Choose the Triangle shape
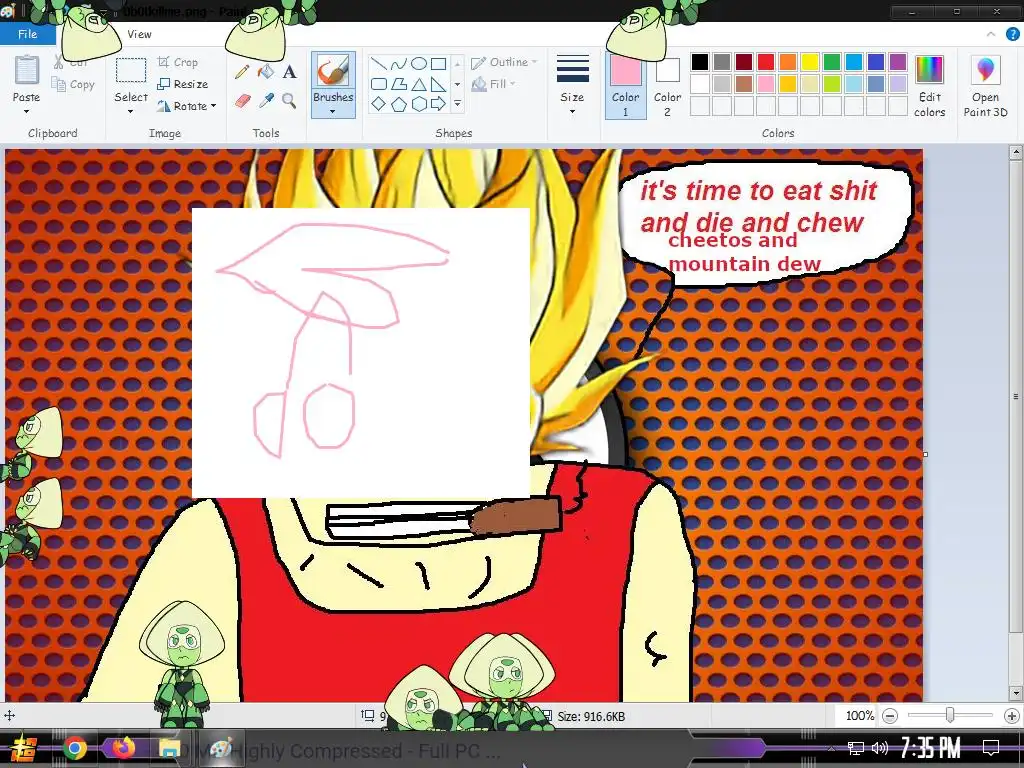Viewport: 1024px width, 768px height. (419, 84)
